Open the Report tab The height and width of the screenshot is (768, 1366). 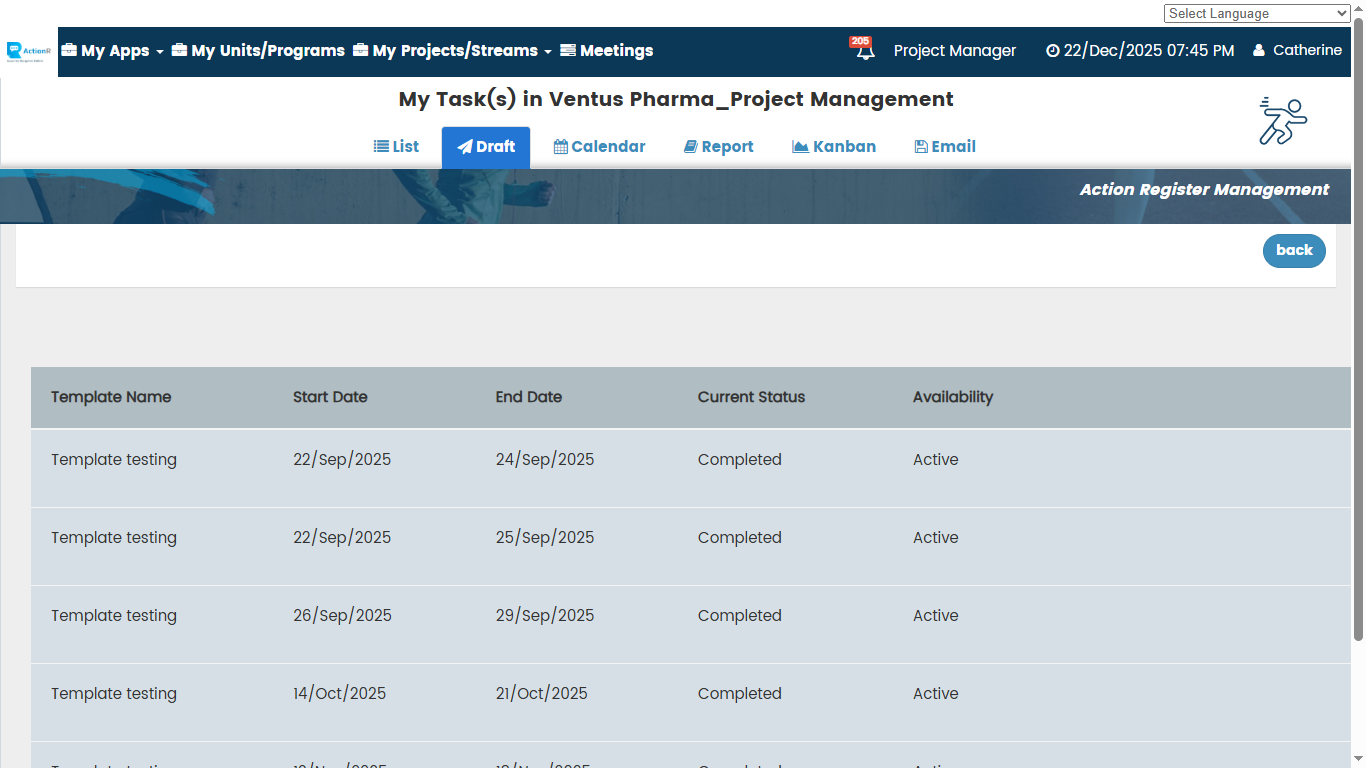pos(718,147)
